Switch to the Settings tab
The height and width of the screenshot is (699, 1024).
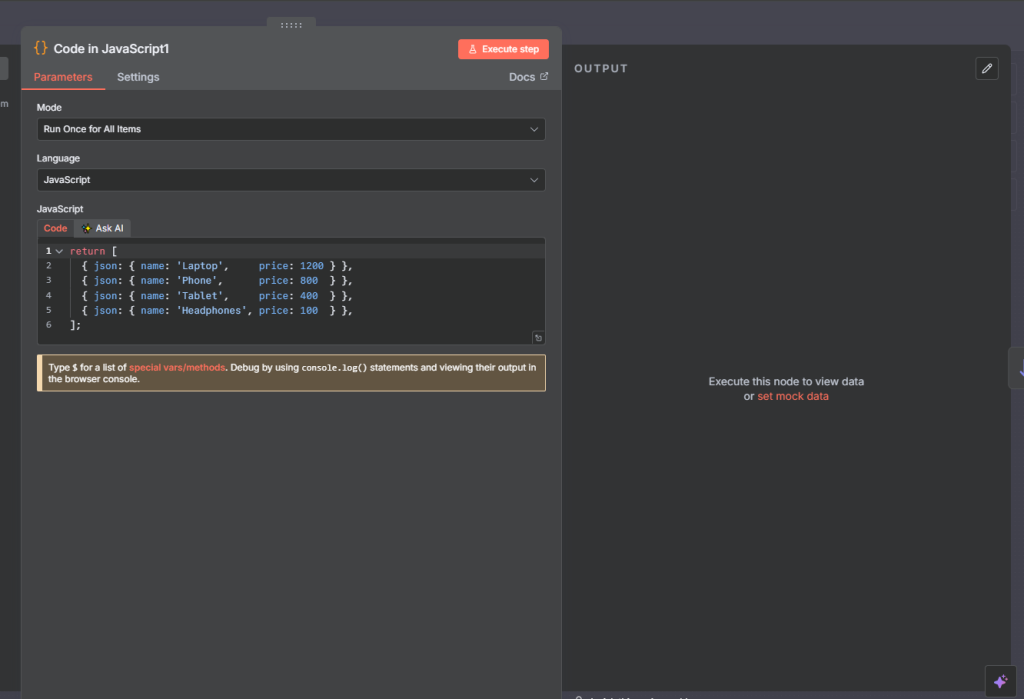click(138, 77)
